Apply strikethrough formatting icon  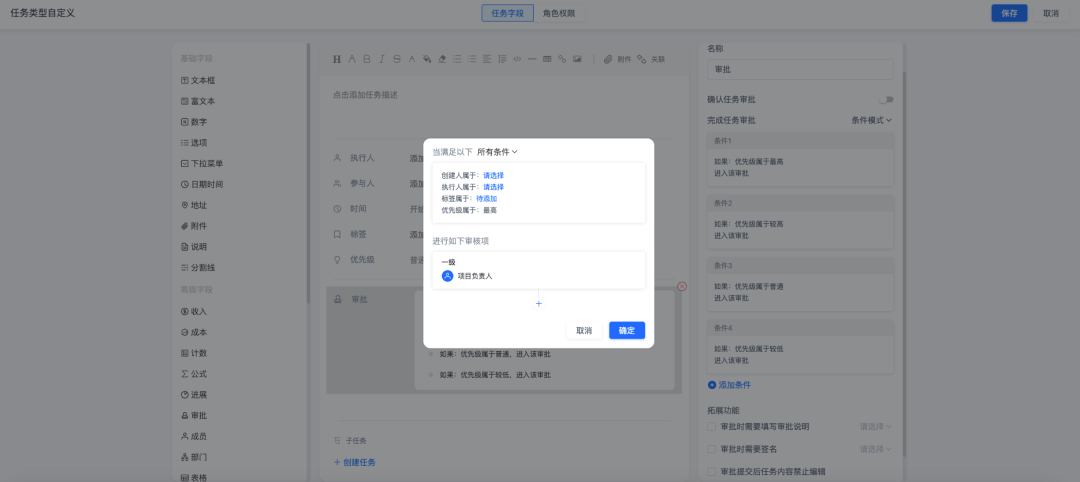coord(397,59)
